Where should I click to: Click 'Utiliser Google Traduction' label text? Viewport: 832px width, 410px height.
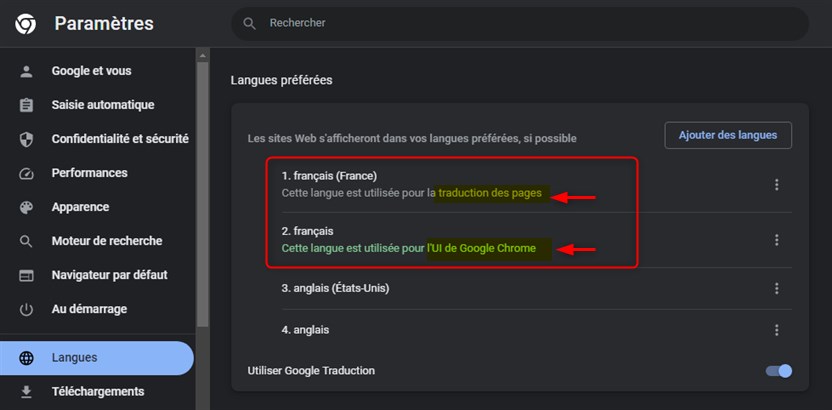pos(311,371)
